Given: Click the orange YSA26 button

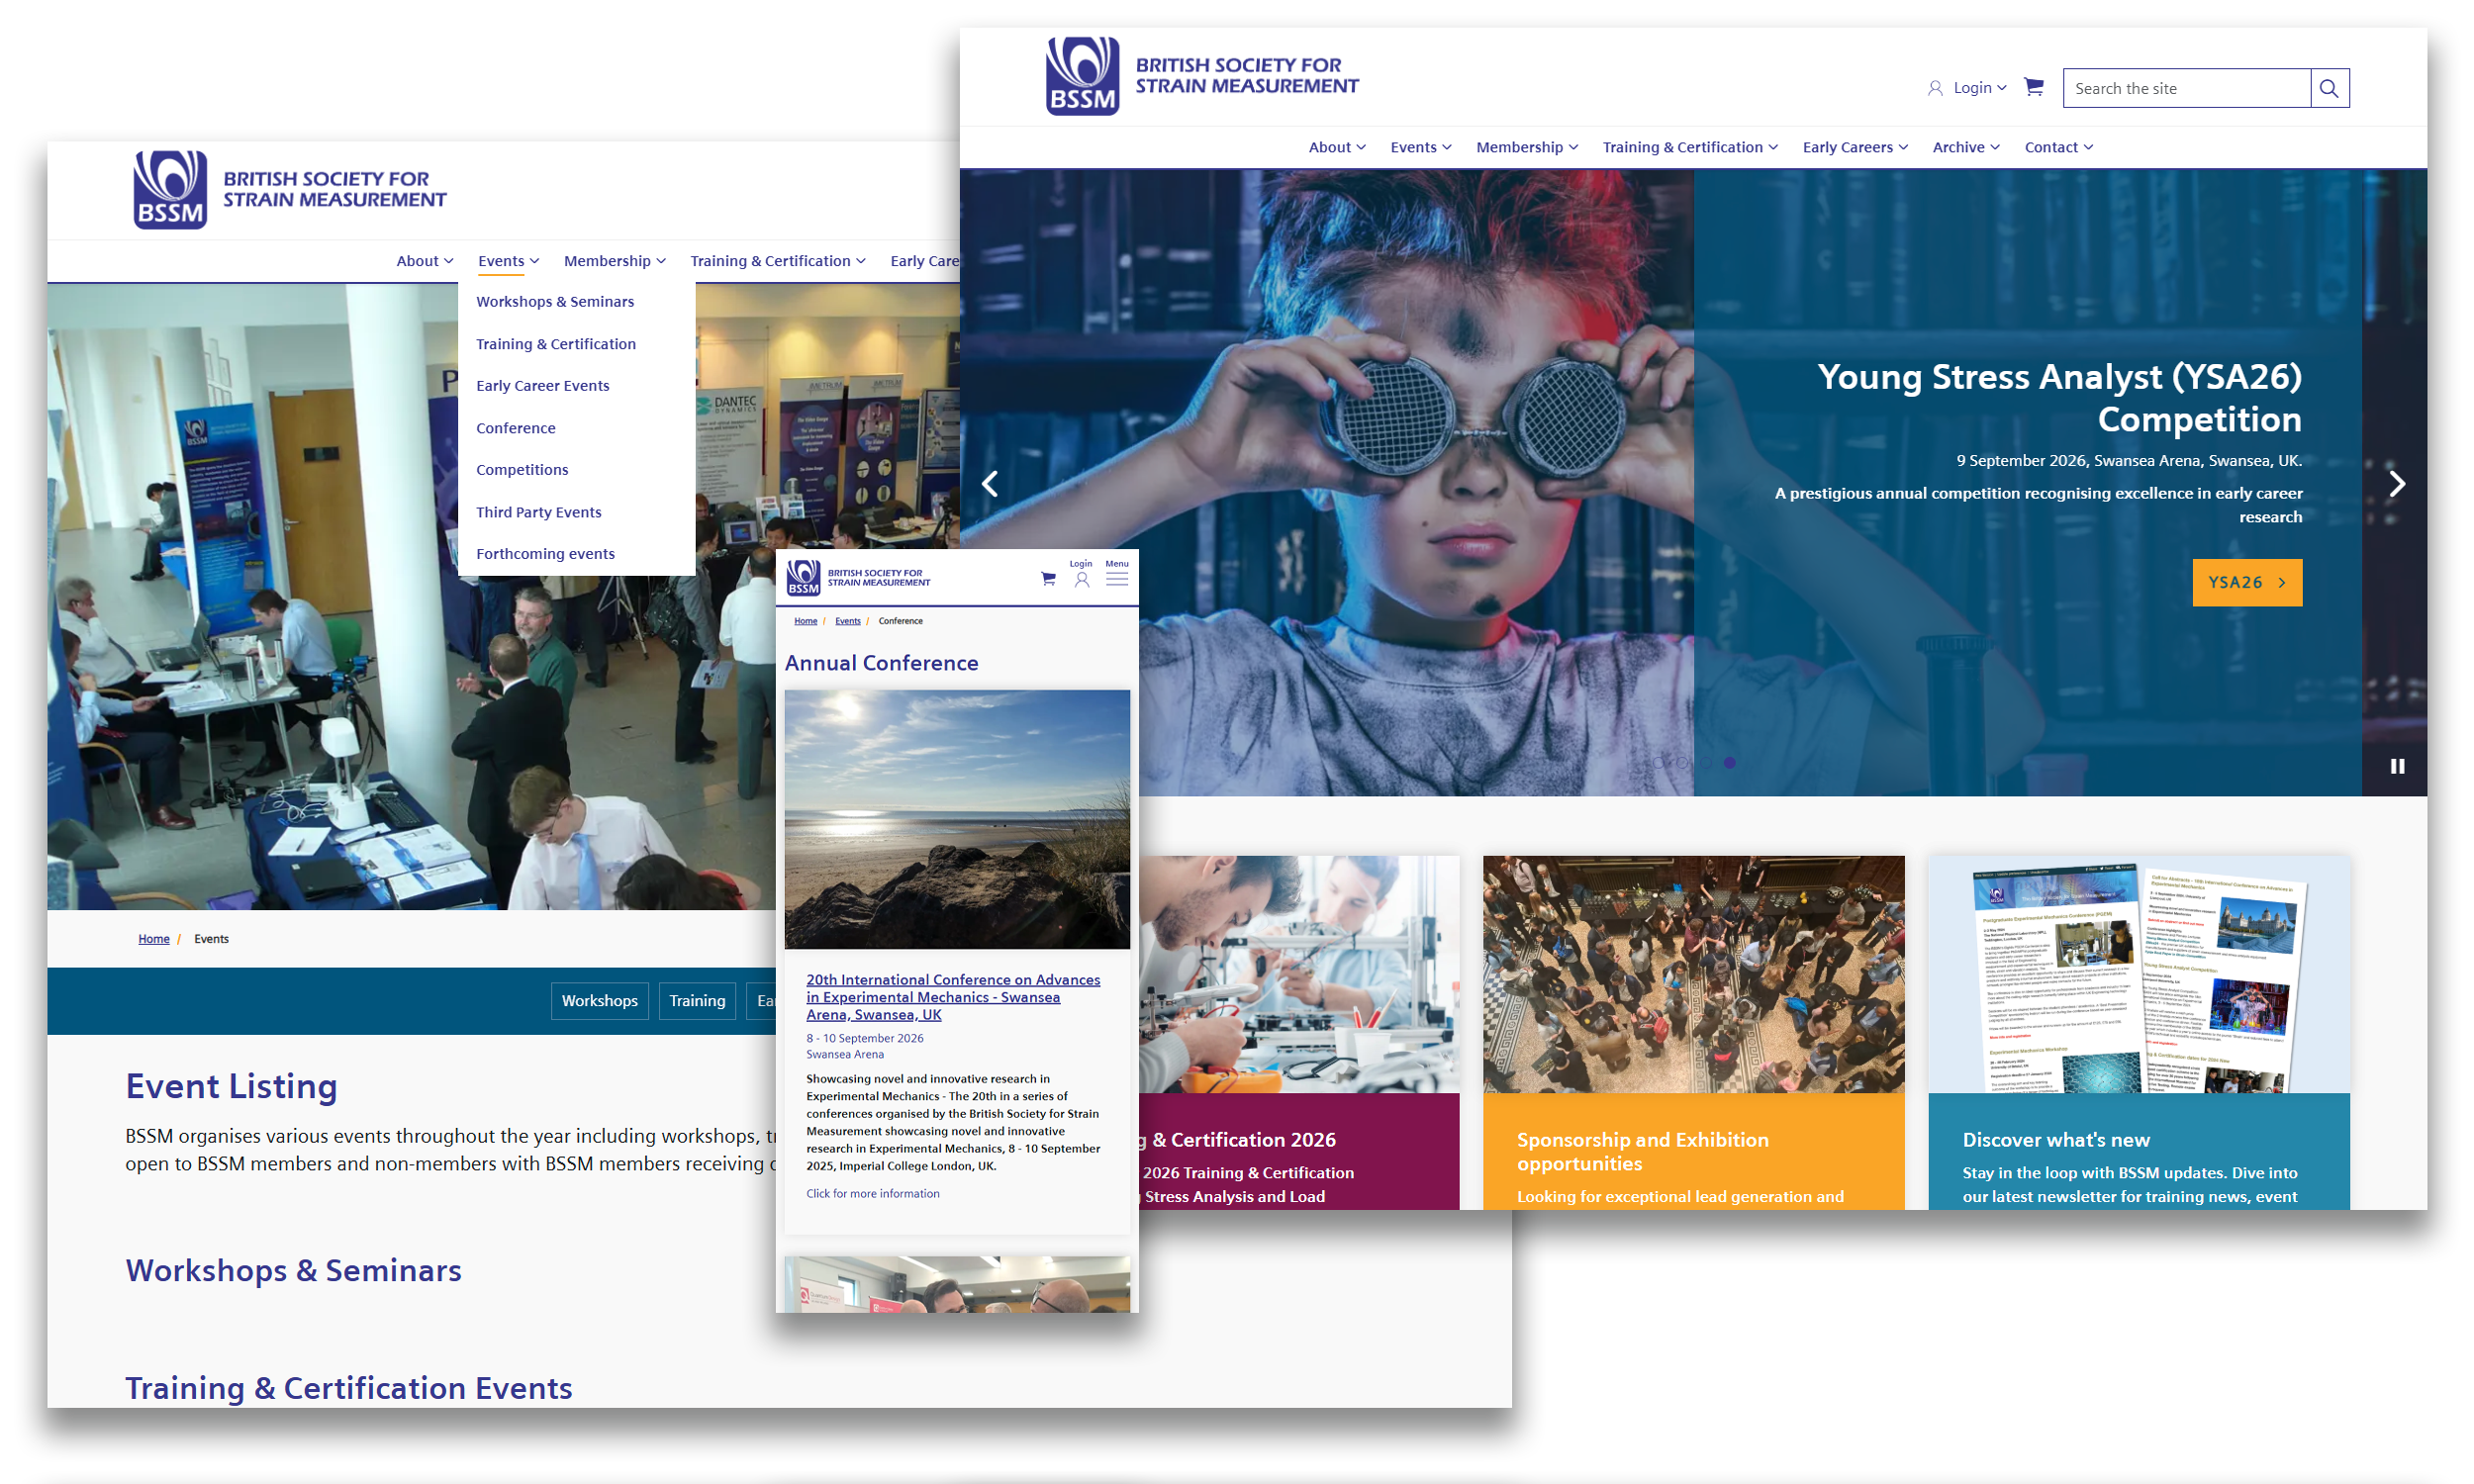Looking at the screenshot, I should [2246, 582].
